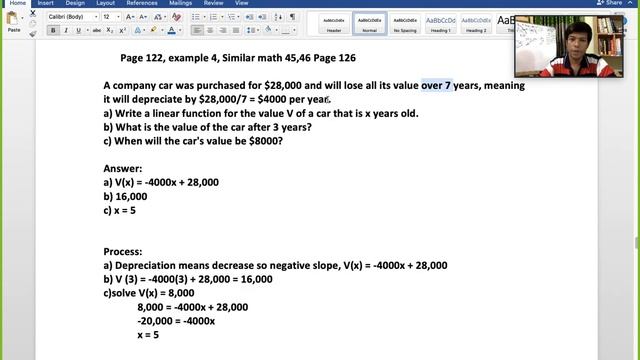
Task: Expand borders options arrow
Action: click(x=294, y=30)
